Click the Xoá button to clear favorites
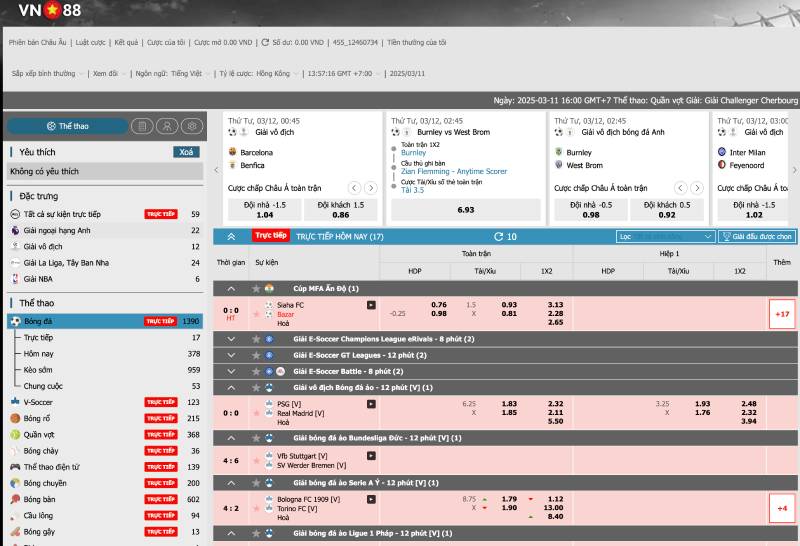This screenshot has width=800, height=546. point(185,152)
